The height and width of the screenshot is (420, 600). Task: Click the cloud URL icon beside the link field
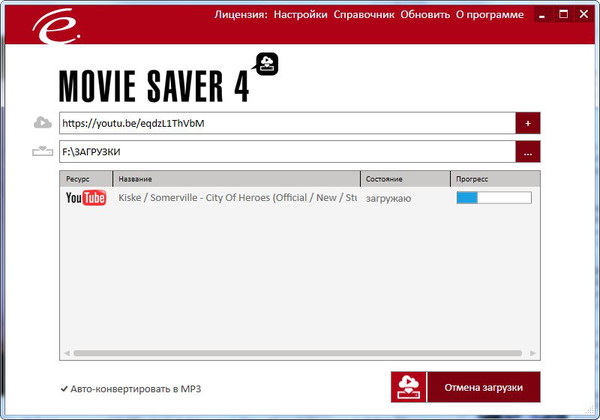tap(42, 123)
